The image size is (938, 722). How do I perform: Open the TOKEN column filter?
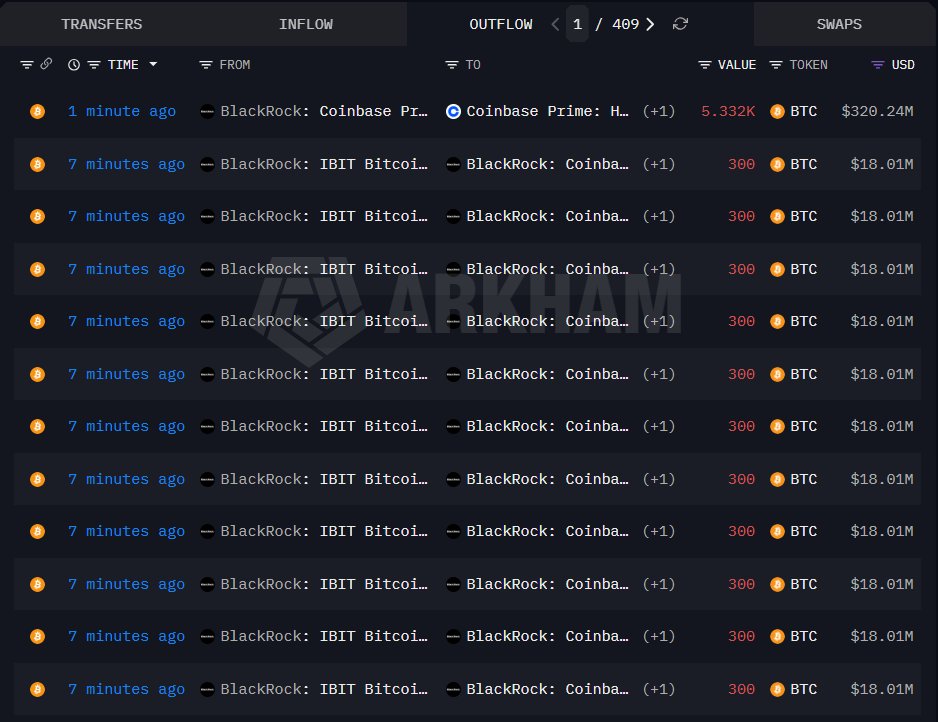776,65
